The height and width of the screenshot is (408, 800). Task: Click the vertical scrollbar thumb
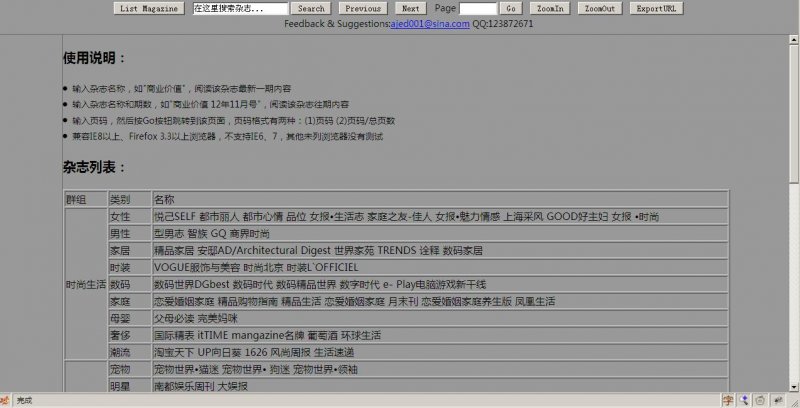793,112
